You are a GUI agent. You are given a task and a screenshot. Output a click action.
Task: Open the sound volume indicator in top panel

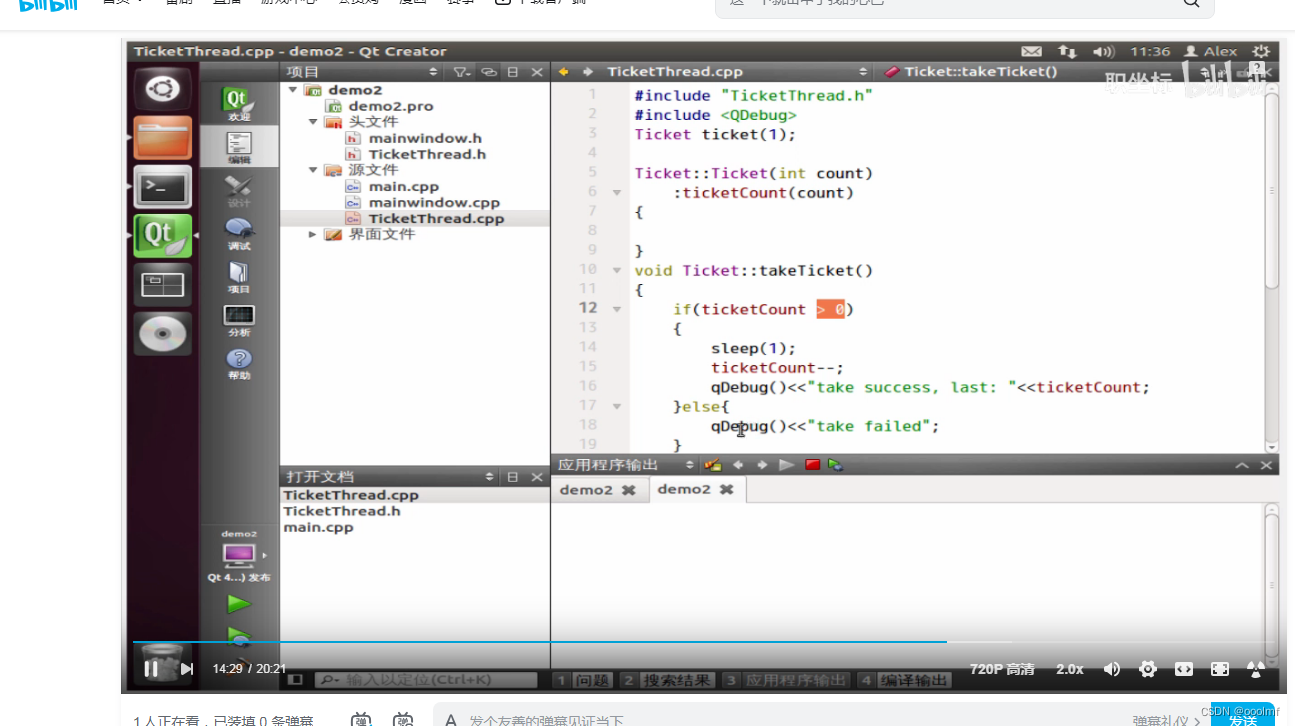pyautogui.click(x=1103, y=51)
